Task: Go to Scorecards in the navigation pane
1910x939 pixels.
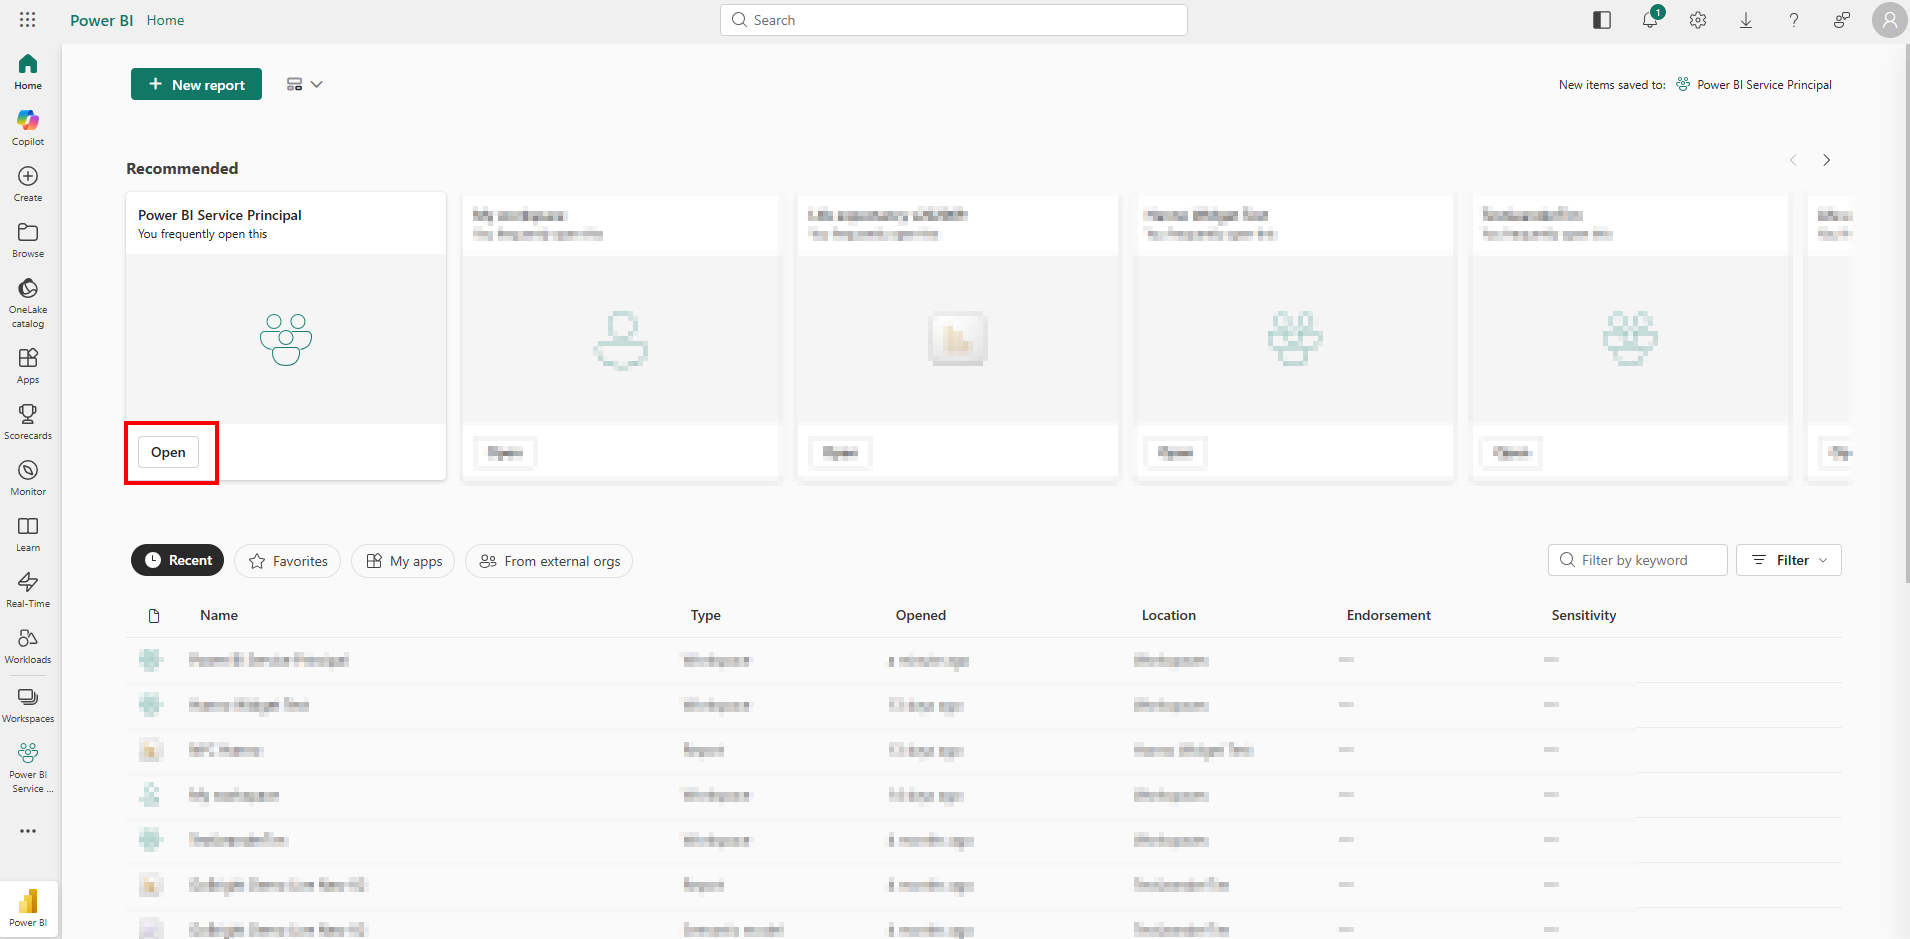Action: (x=28, y=421)
